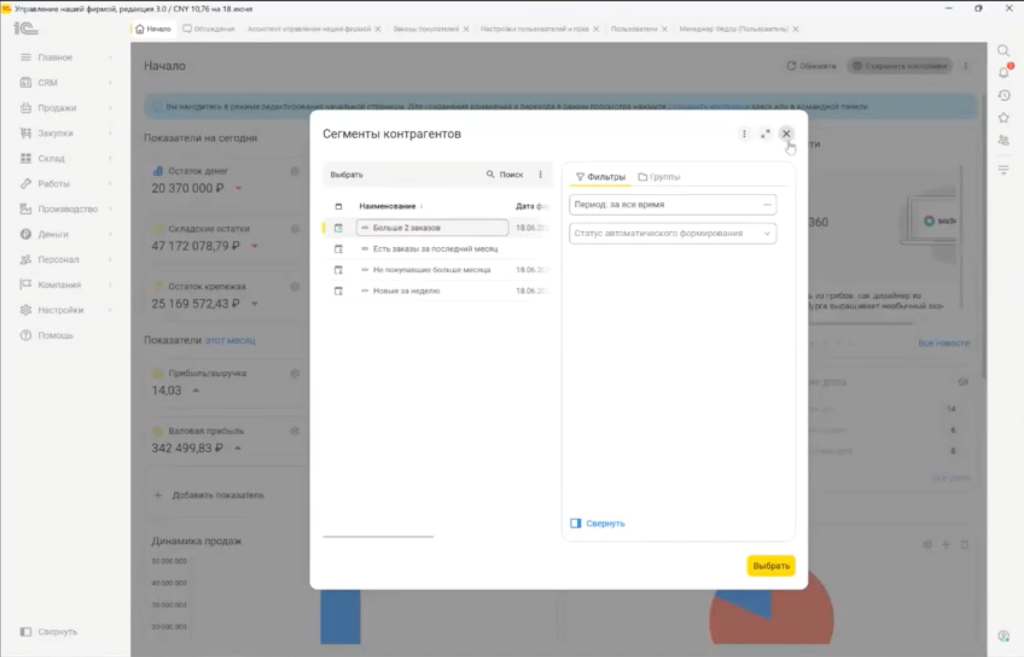The height and width of the screenshot is (657, 1024).
Task: Click the global search icon in right sidebar
Action: [x=1003, y=50]
